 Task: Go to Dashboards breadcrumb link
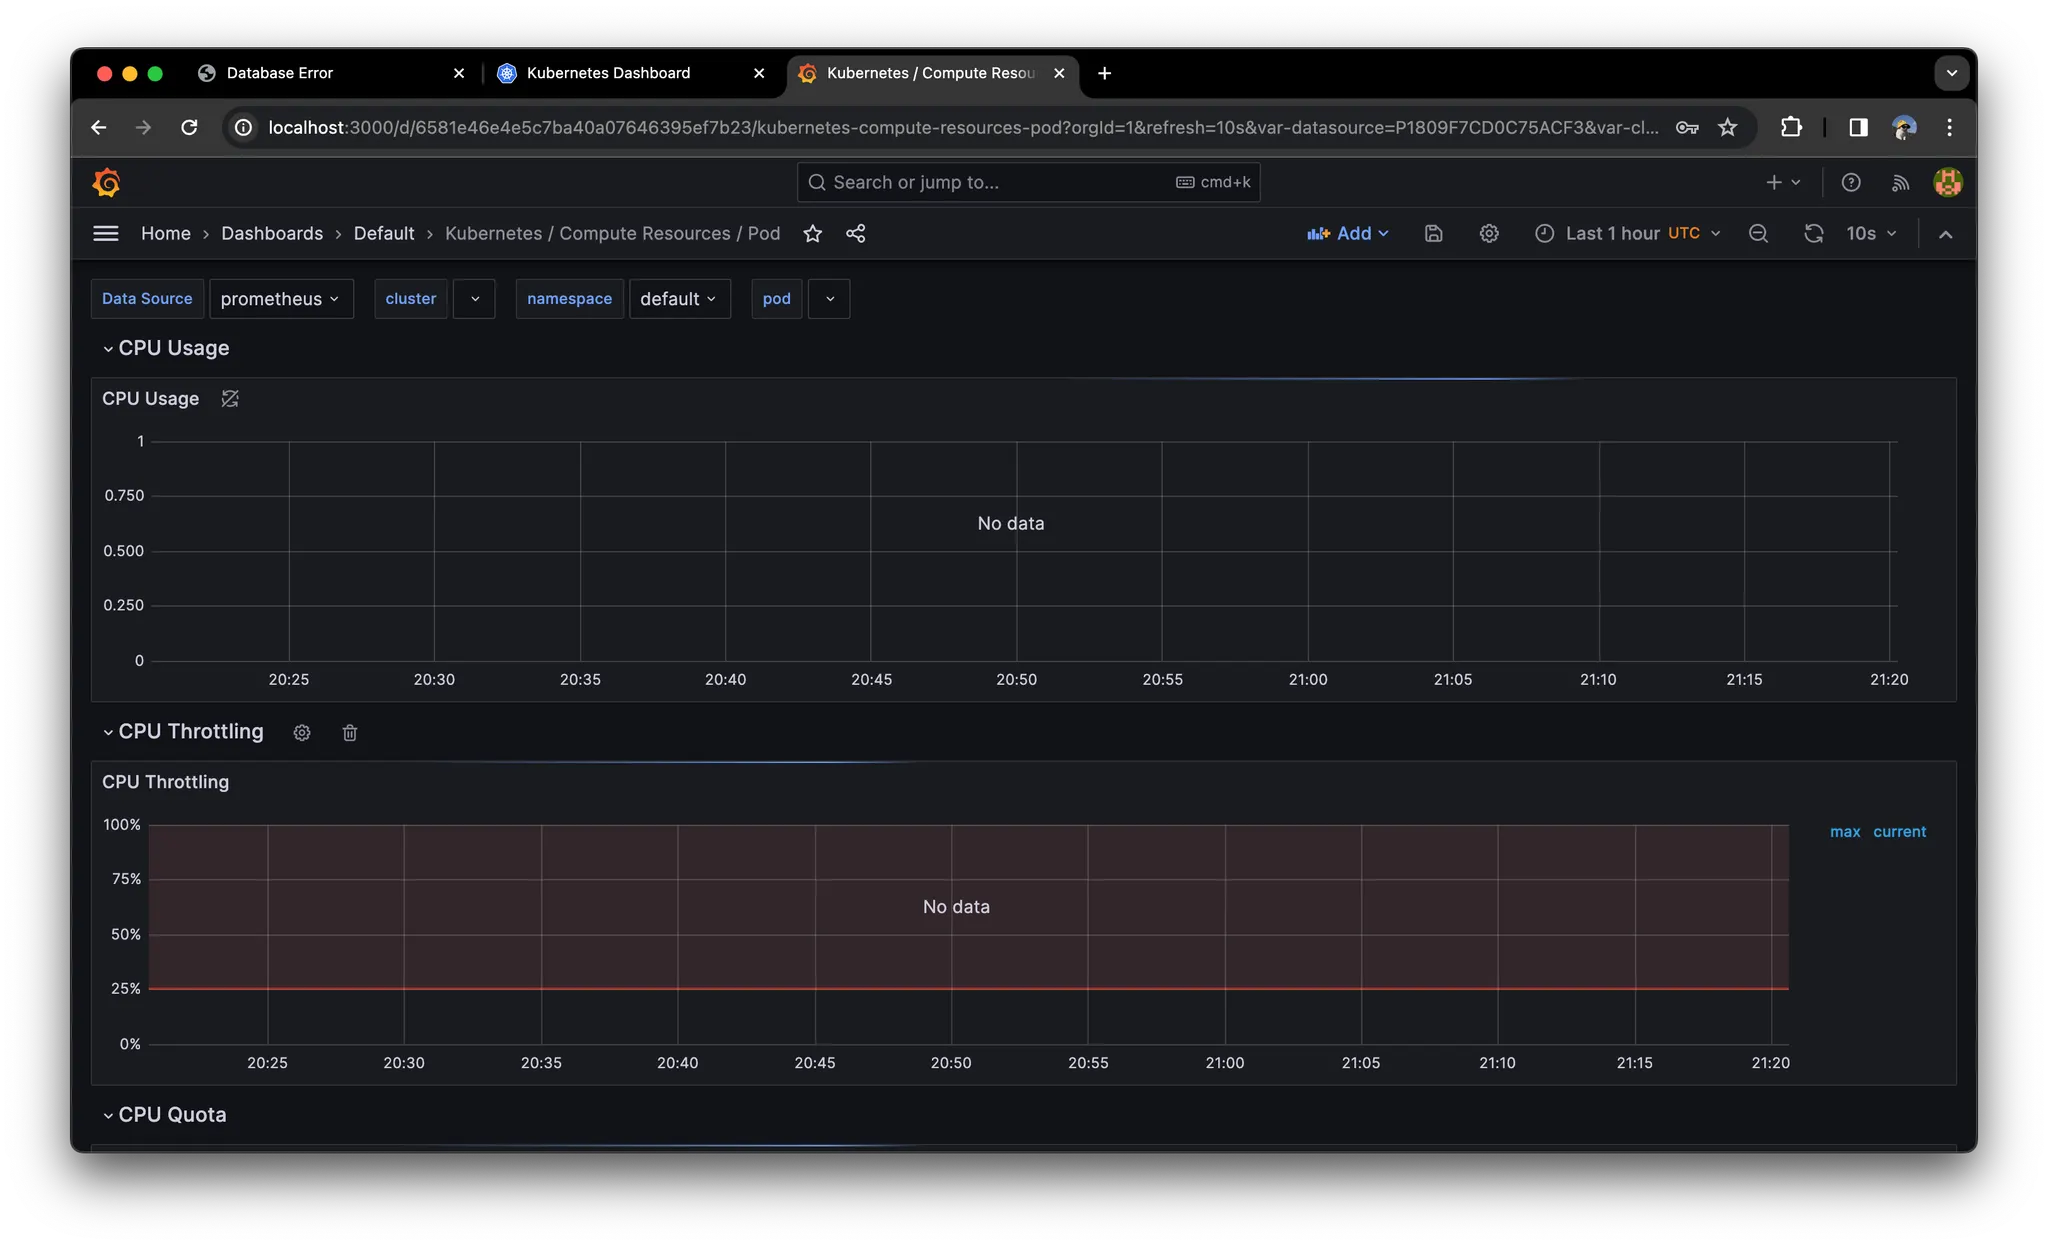272,233
